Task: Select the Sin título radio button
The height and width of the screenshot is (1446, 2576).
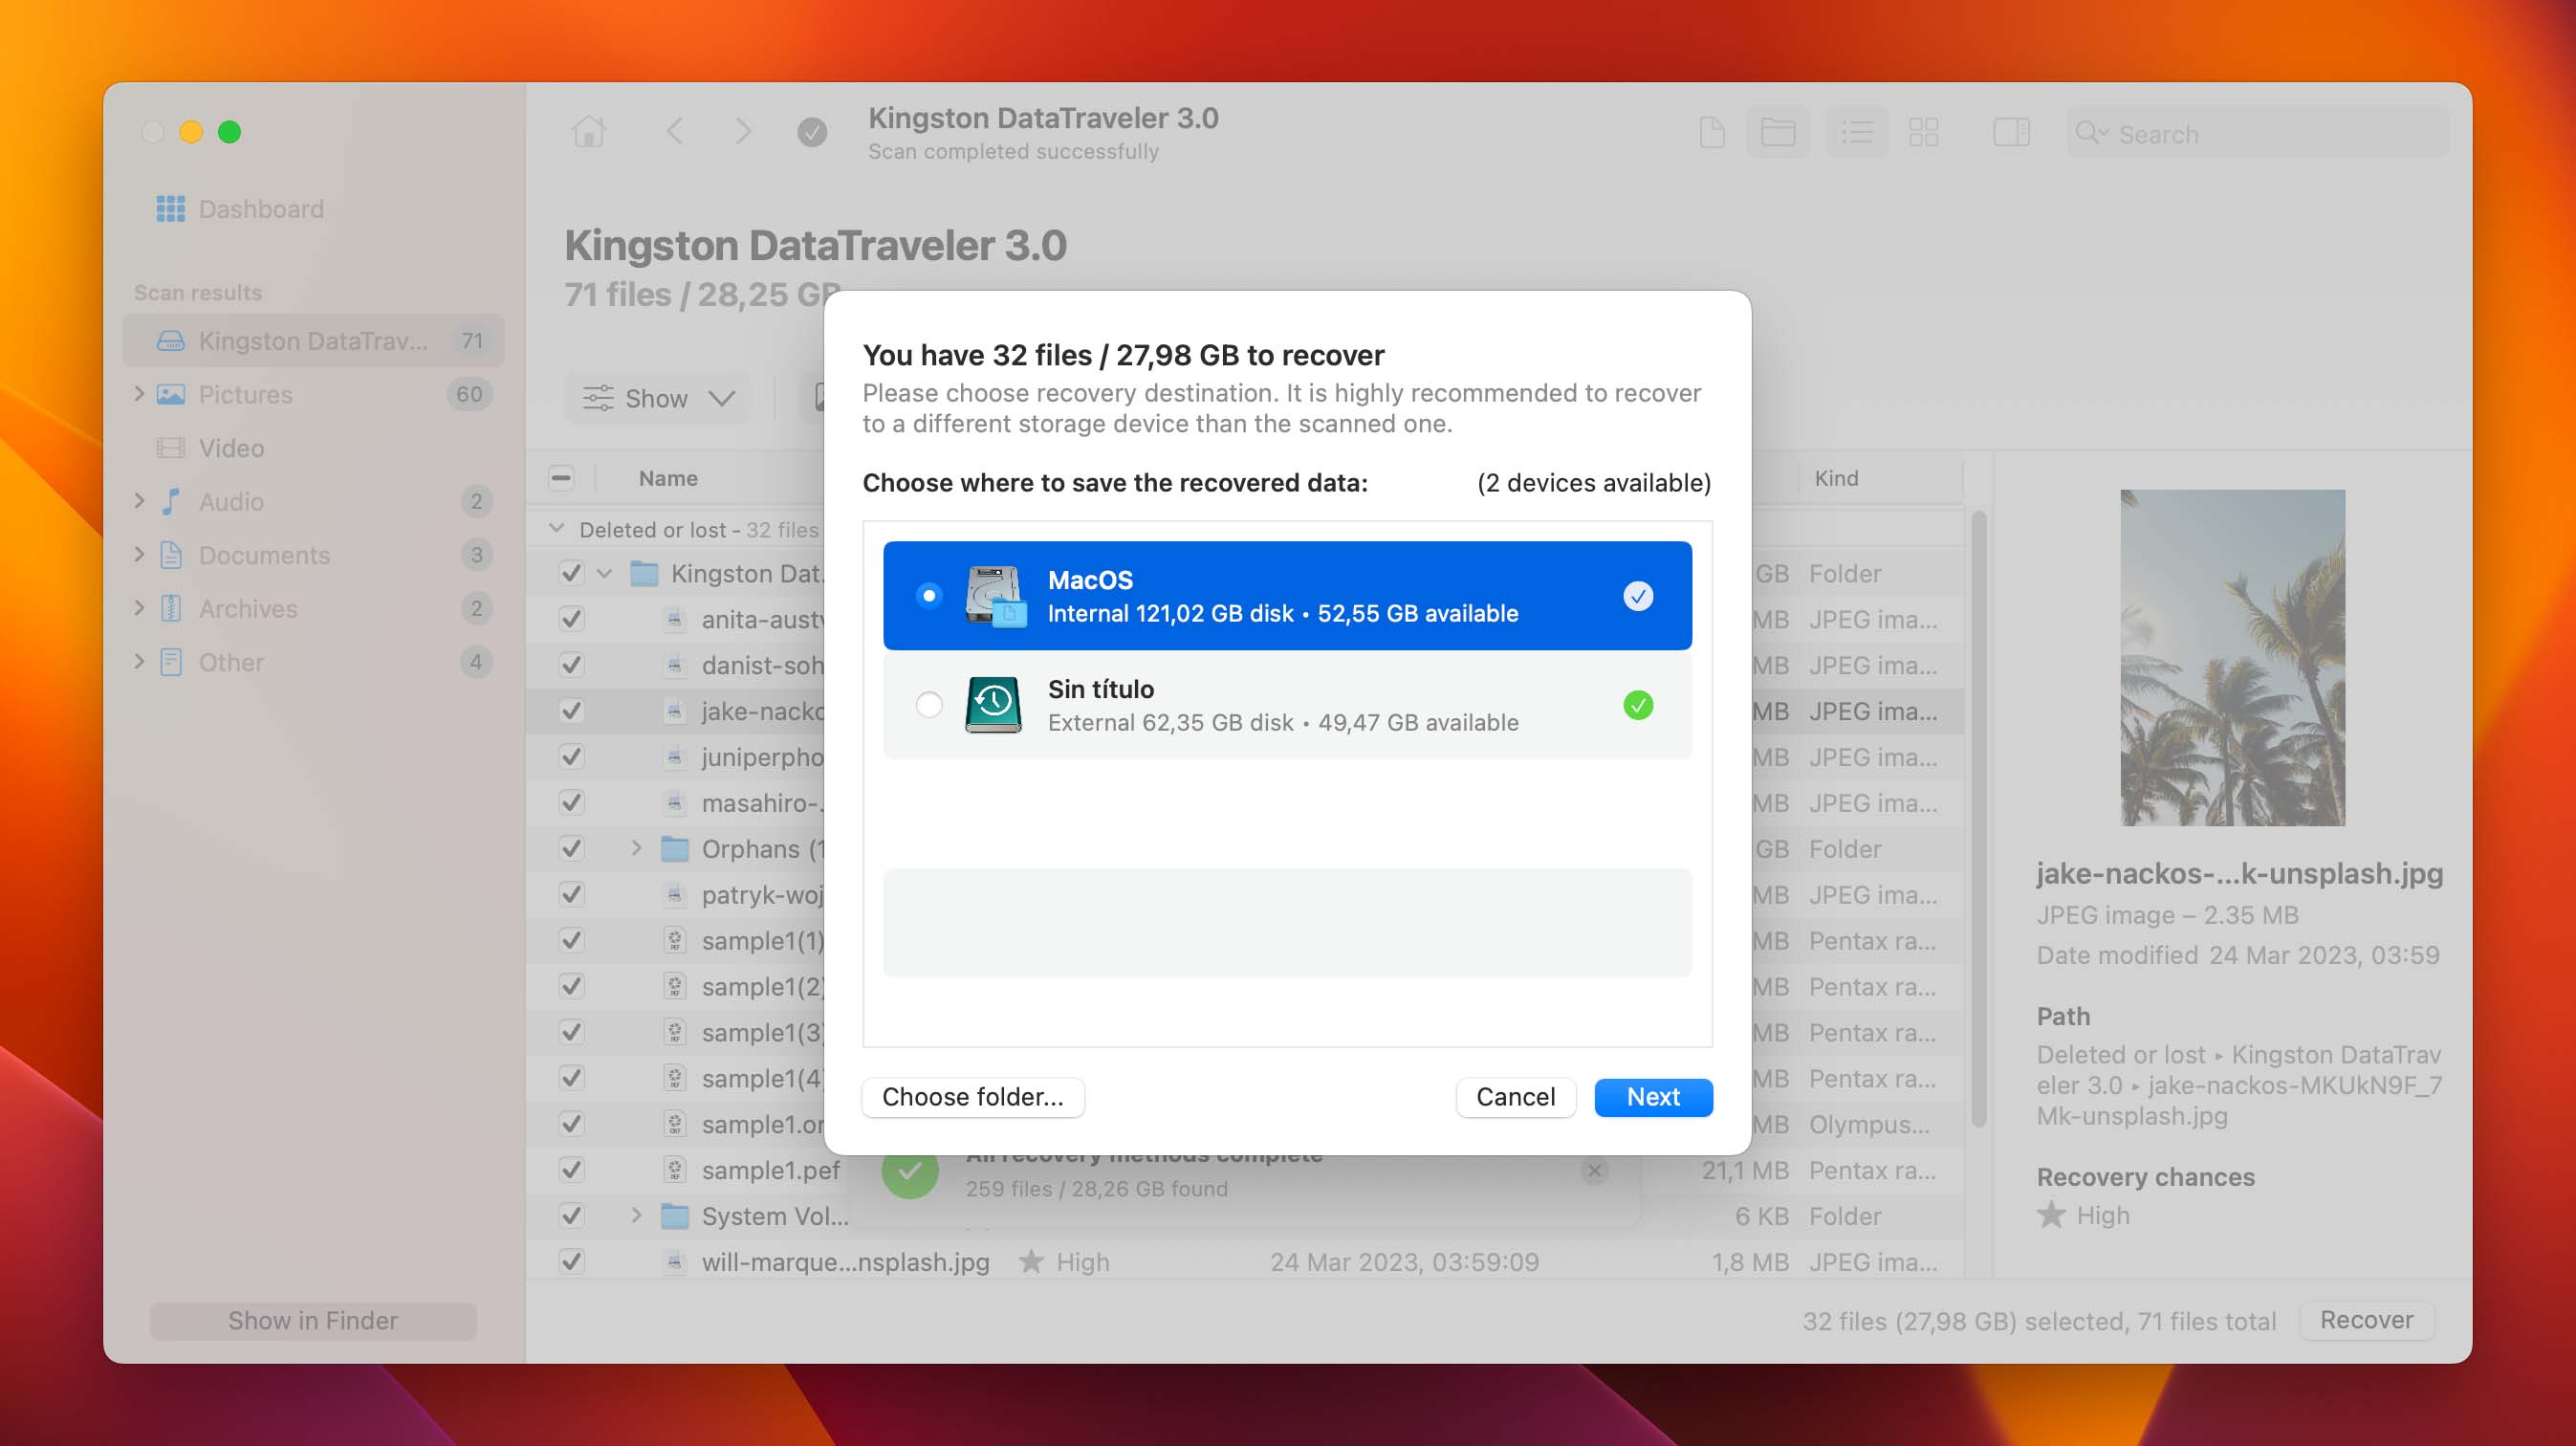Action: click(x=929, y=705)
